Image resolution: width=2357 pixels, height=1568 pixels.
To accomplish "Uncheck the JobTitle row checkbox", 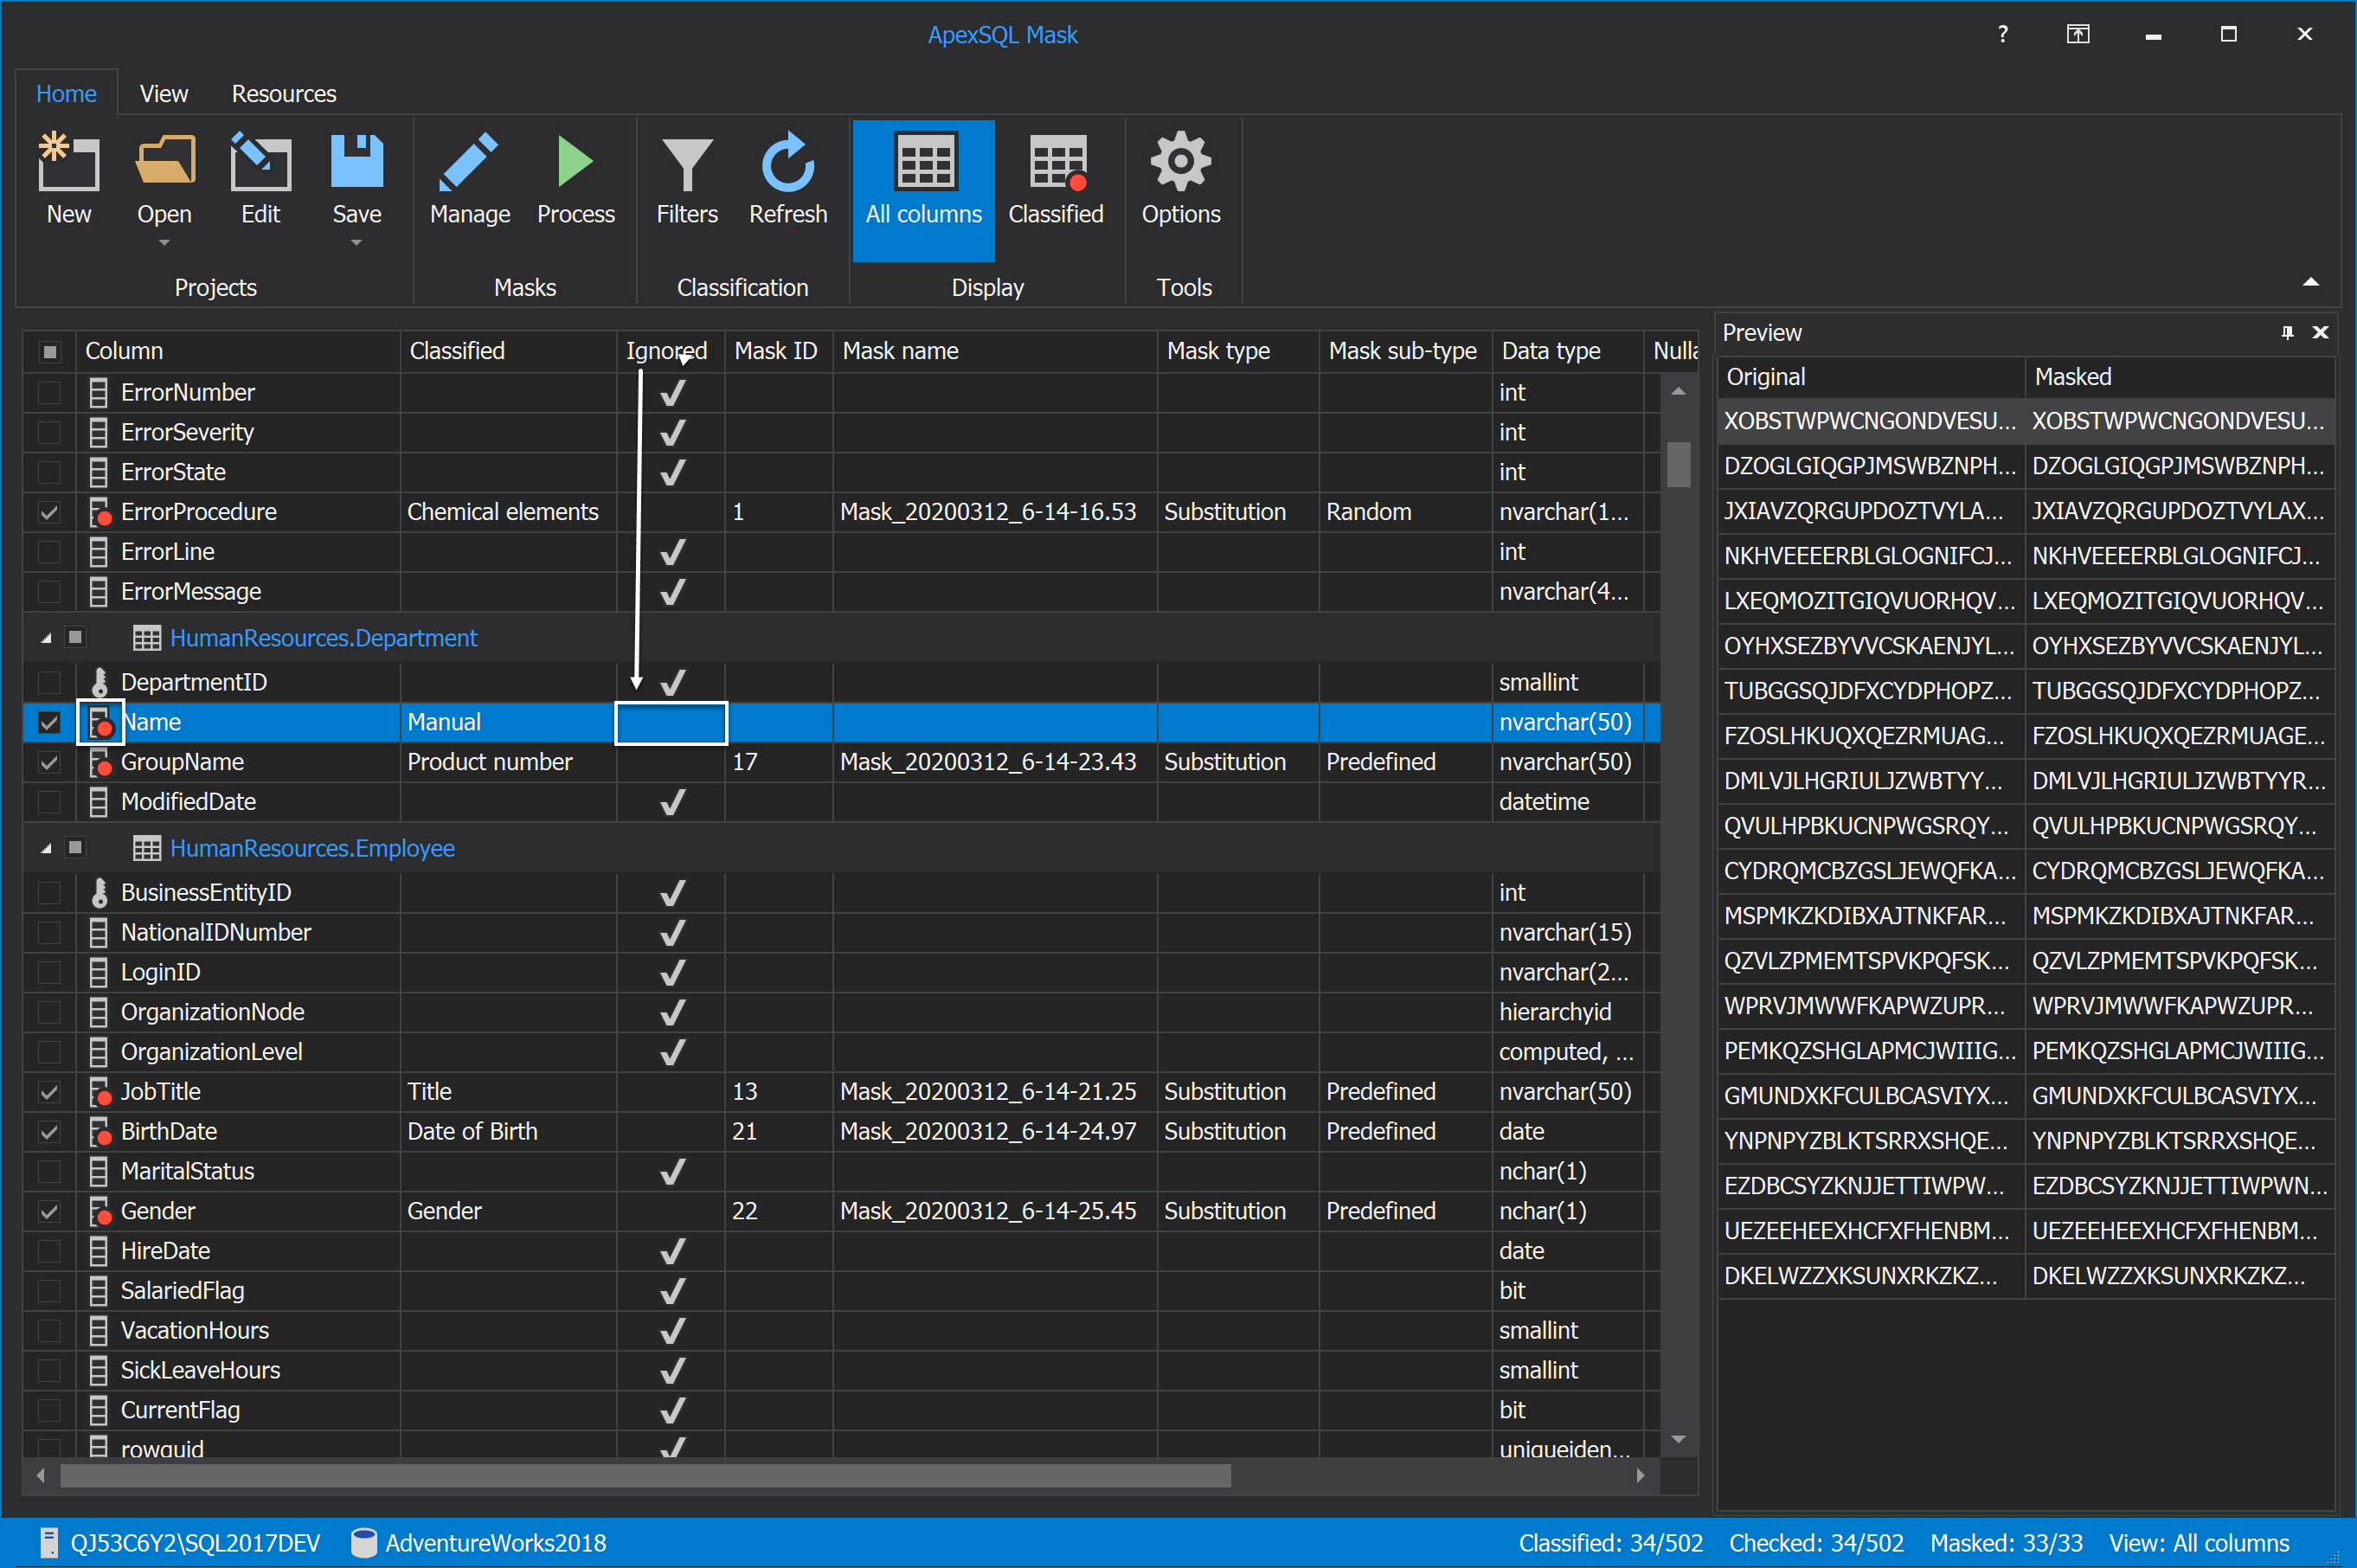I will click(x=49, y=1093).
